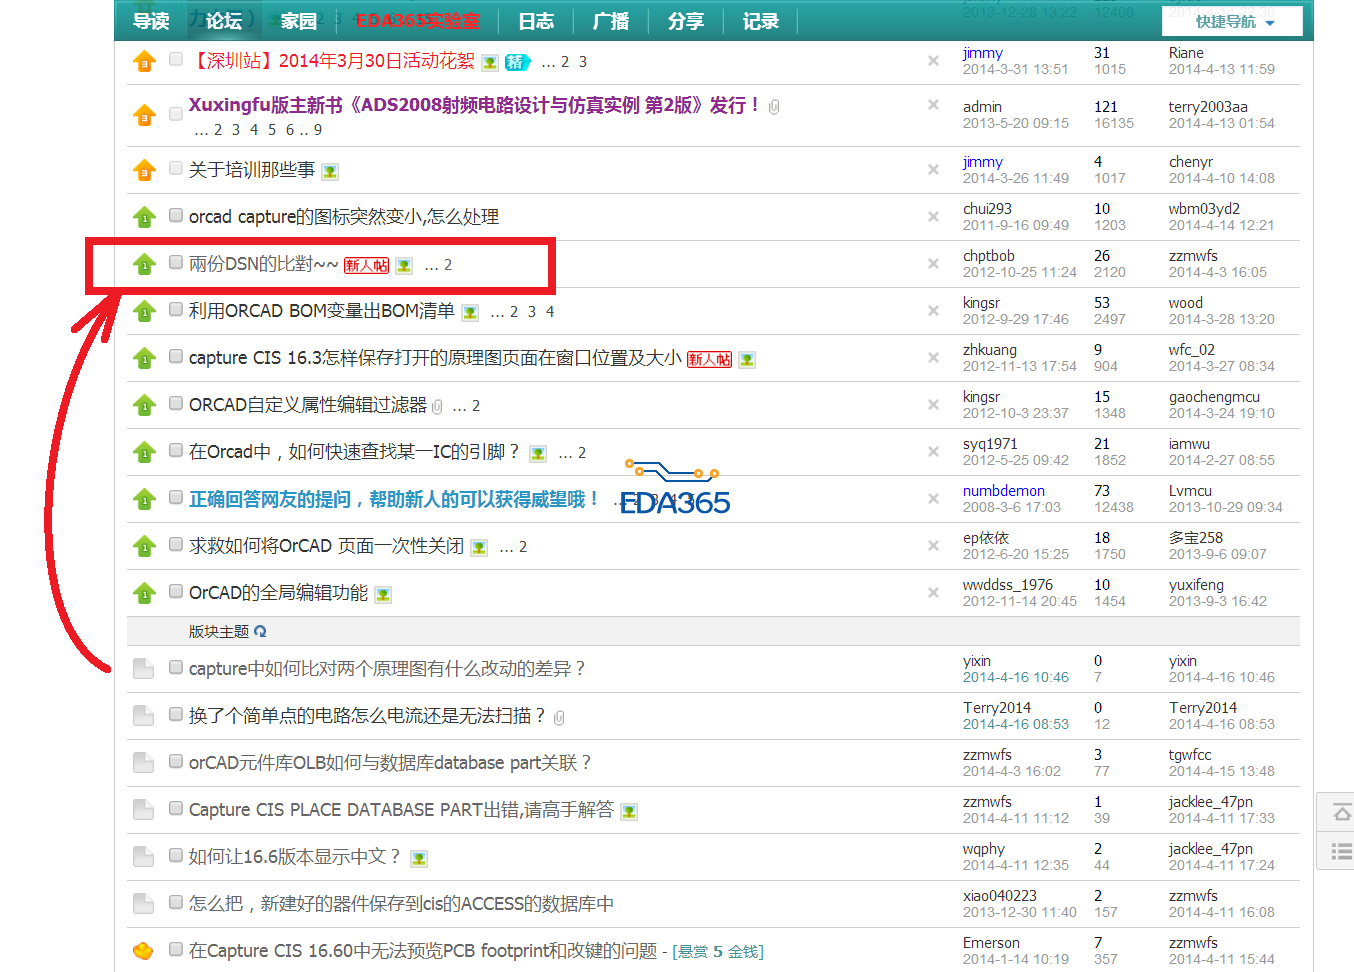Click the refresh icon next to 版块主题

pyautogui.click(x=260, y=631)
